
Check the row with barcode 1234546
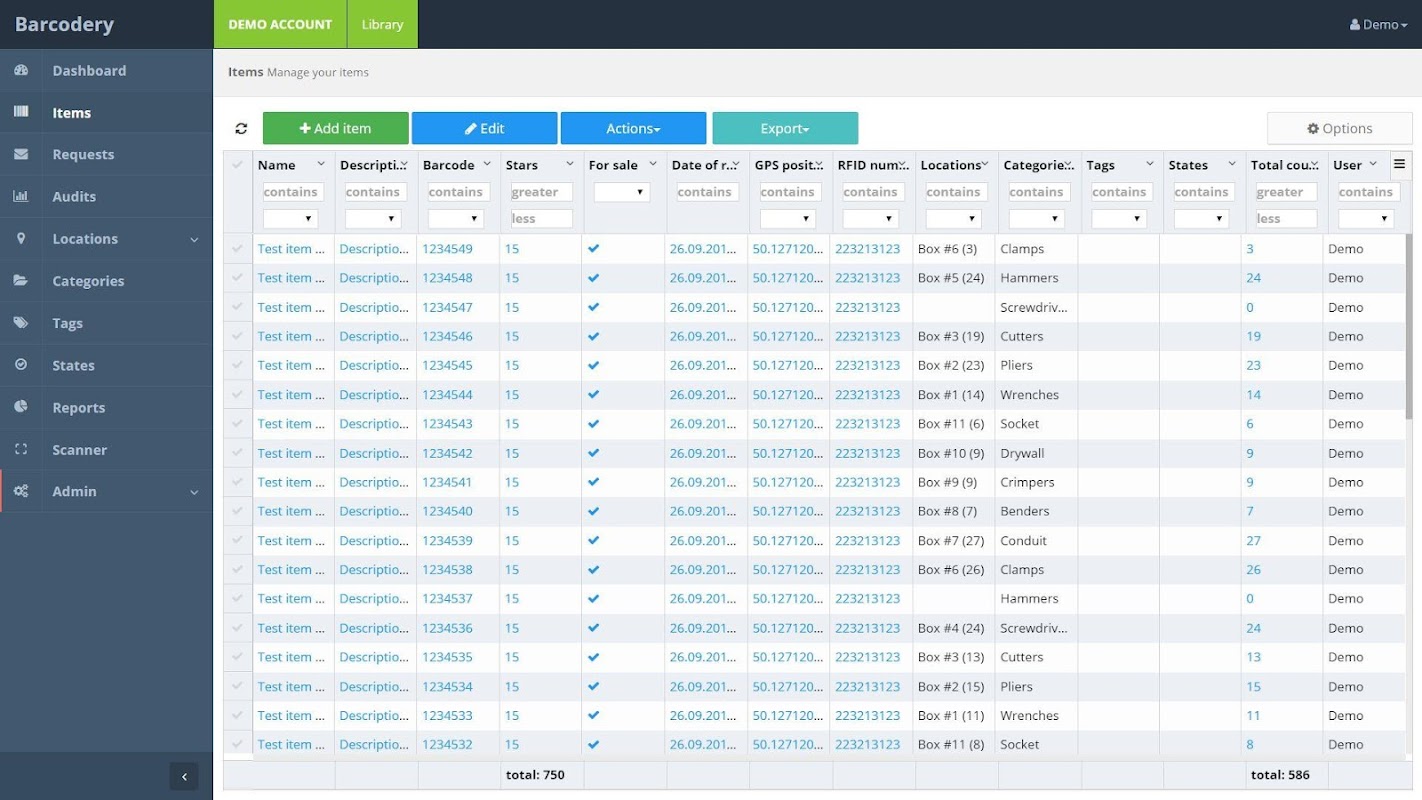tap(237, 336)
